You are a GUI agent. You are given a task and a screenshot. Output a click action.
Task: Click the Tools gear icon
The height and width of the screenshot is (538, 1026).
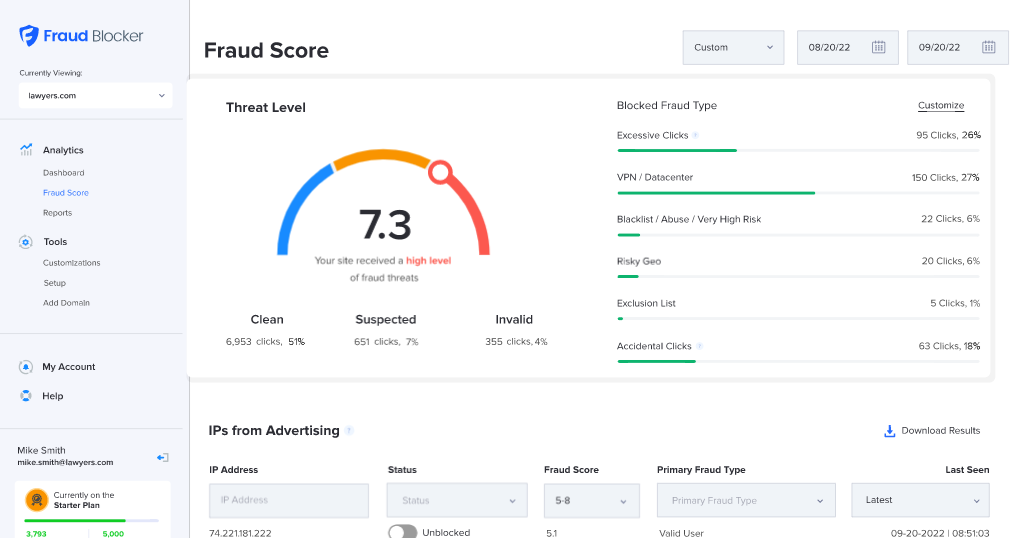tap(26, 242)
